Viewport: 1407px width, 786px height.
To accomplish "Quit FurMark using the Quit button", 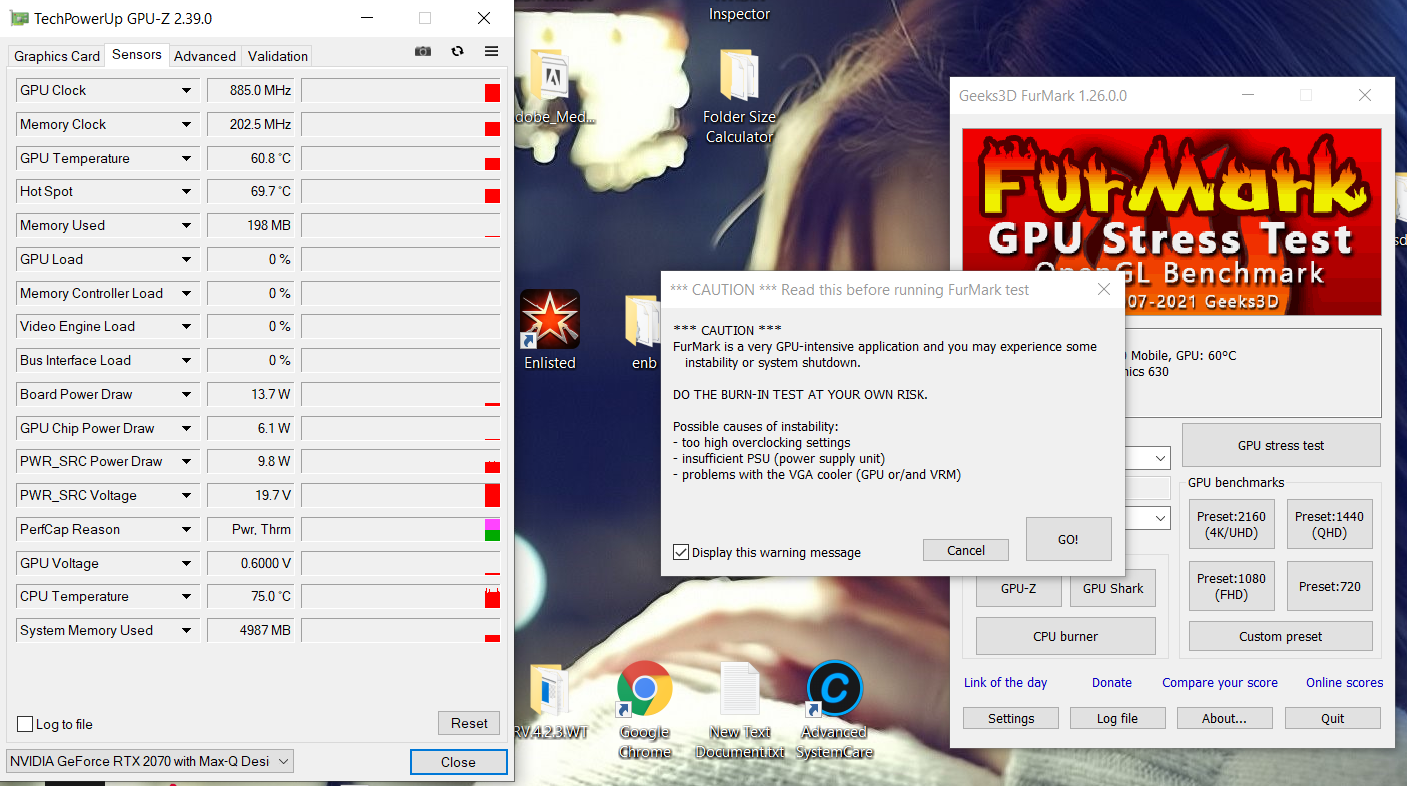I will 1332,718.
